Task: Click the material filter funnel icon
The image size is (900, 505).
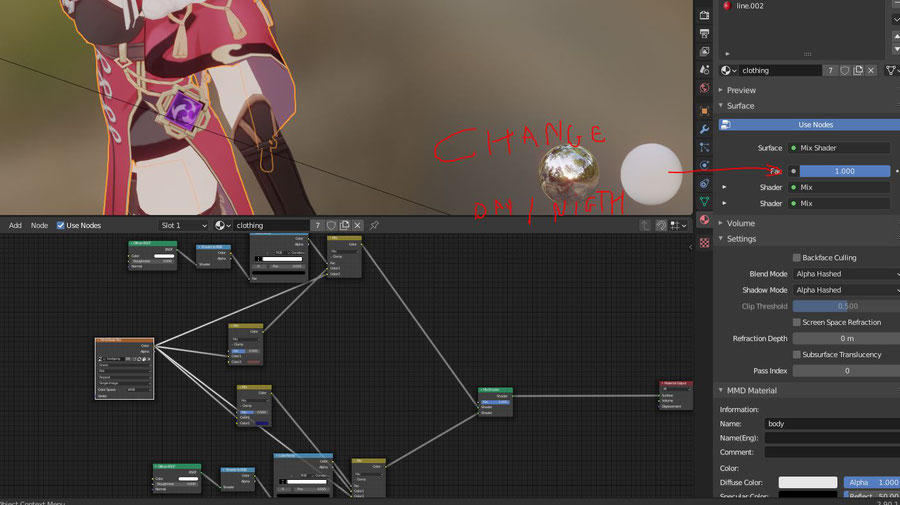Action: point(891,71)
